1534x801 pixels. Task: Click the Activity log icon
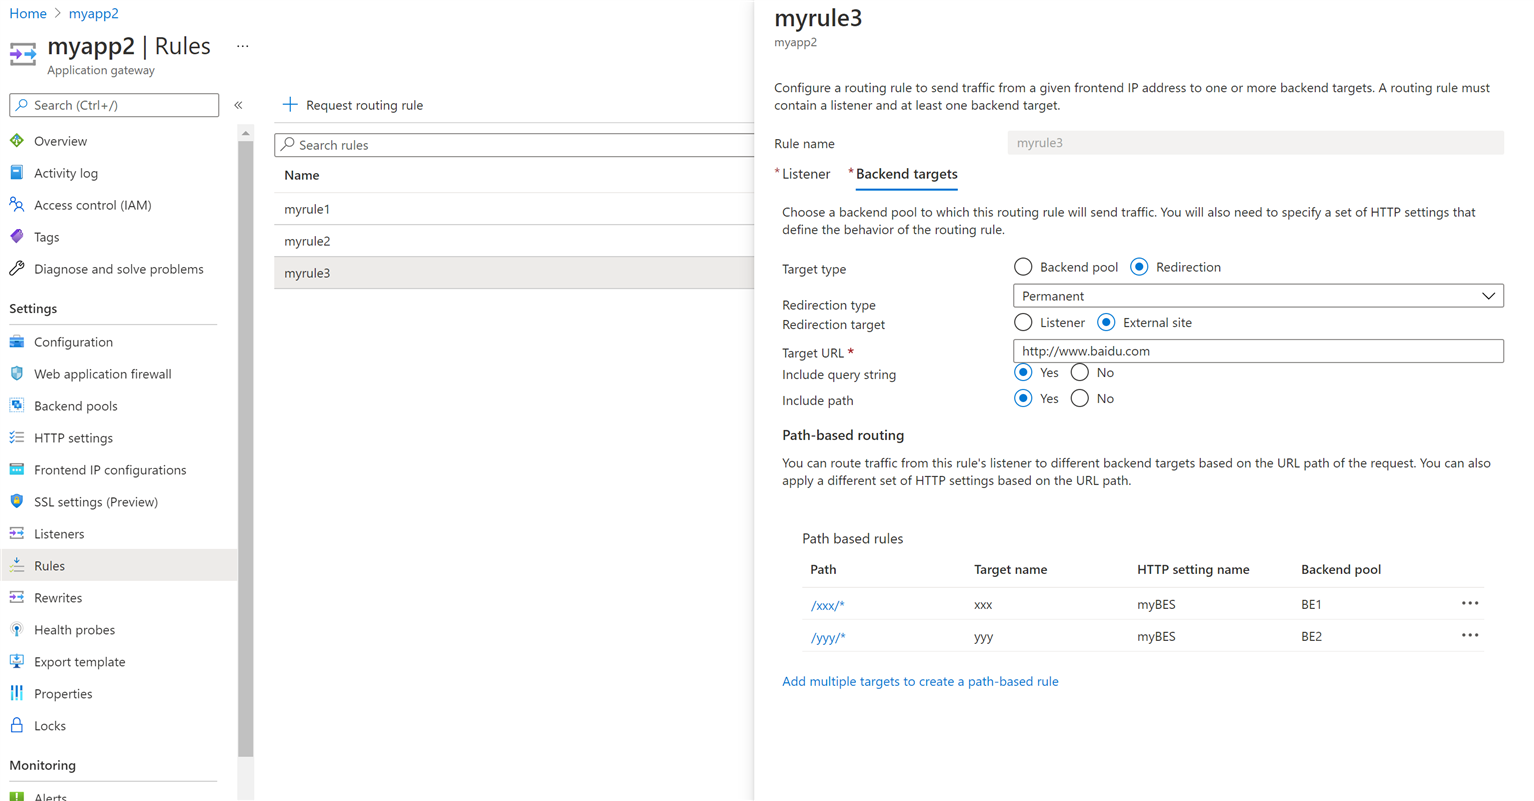pos(17,173)
